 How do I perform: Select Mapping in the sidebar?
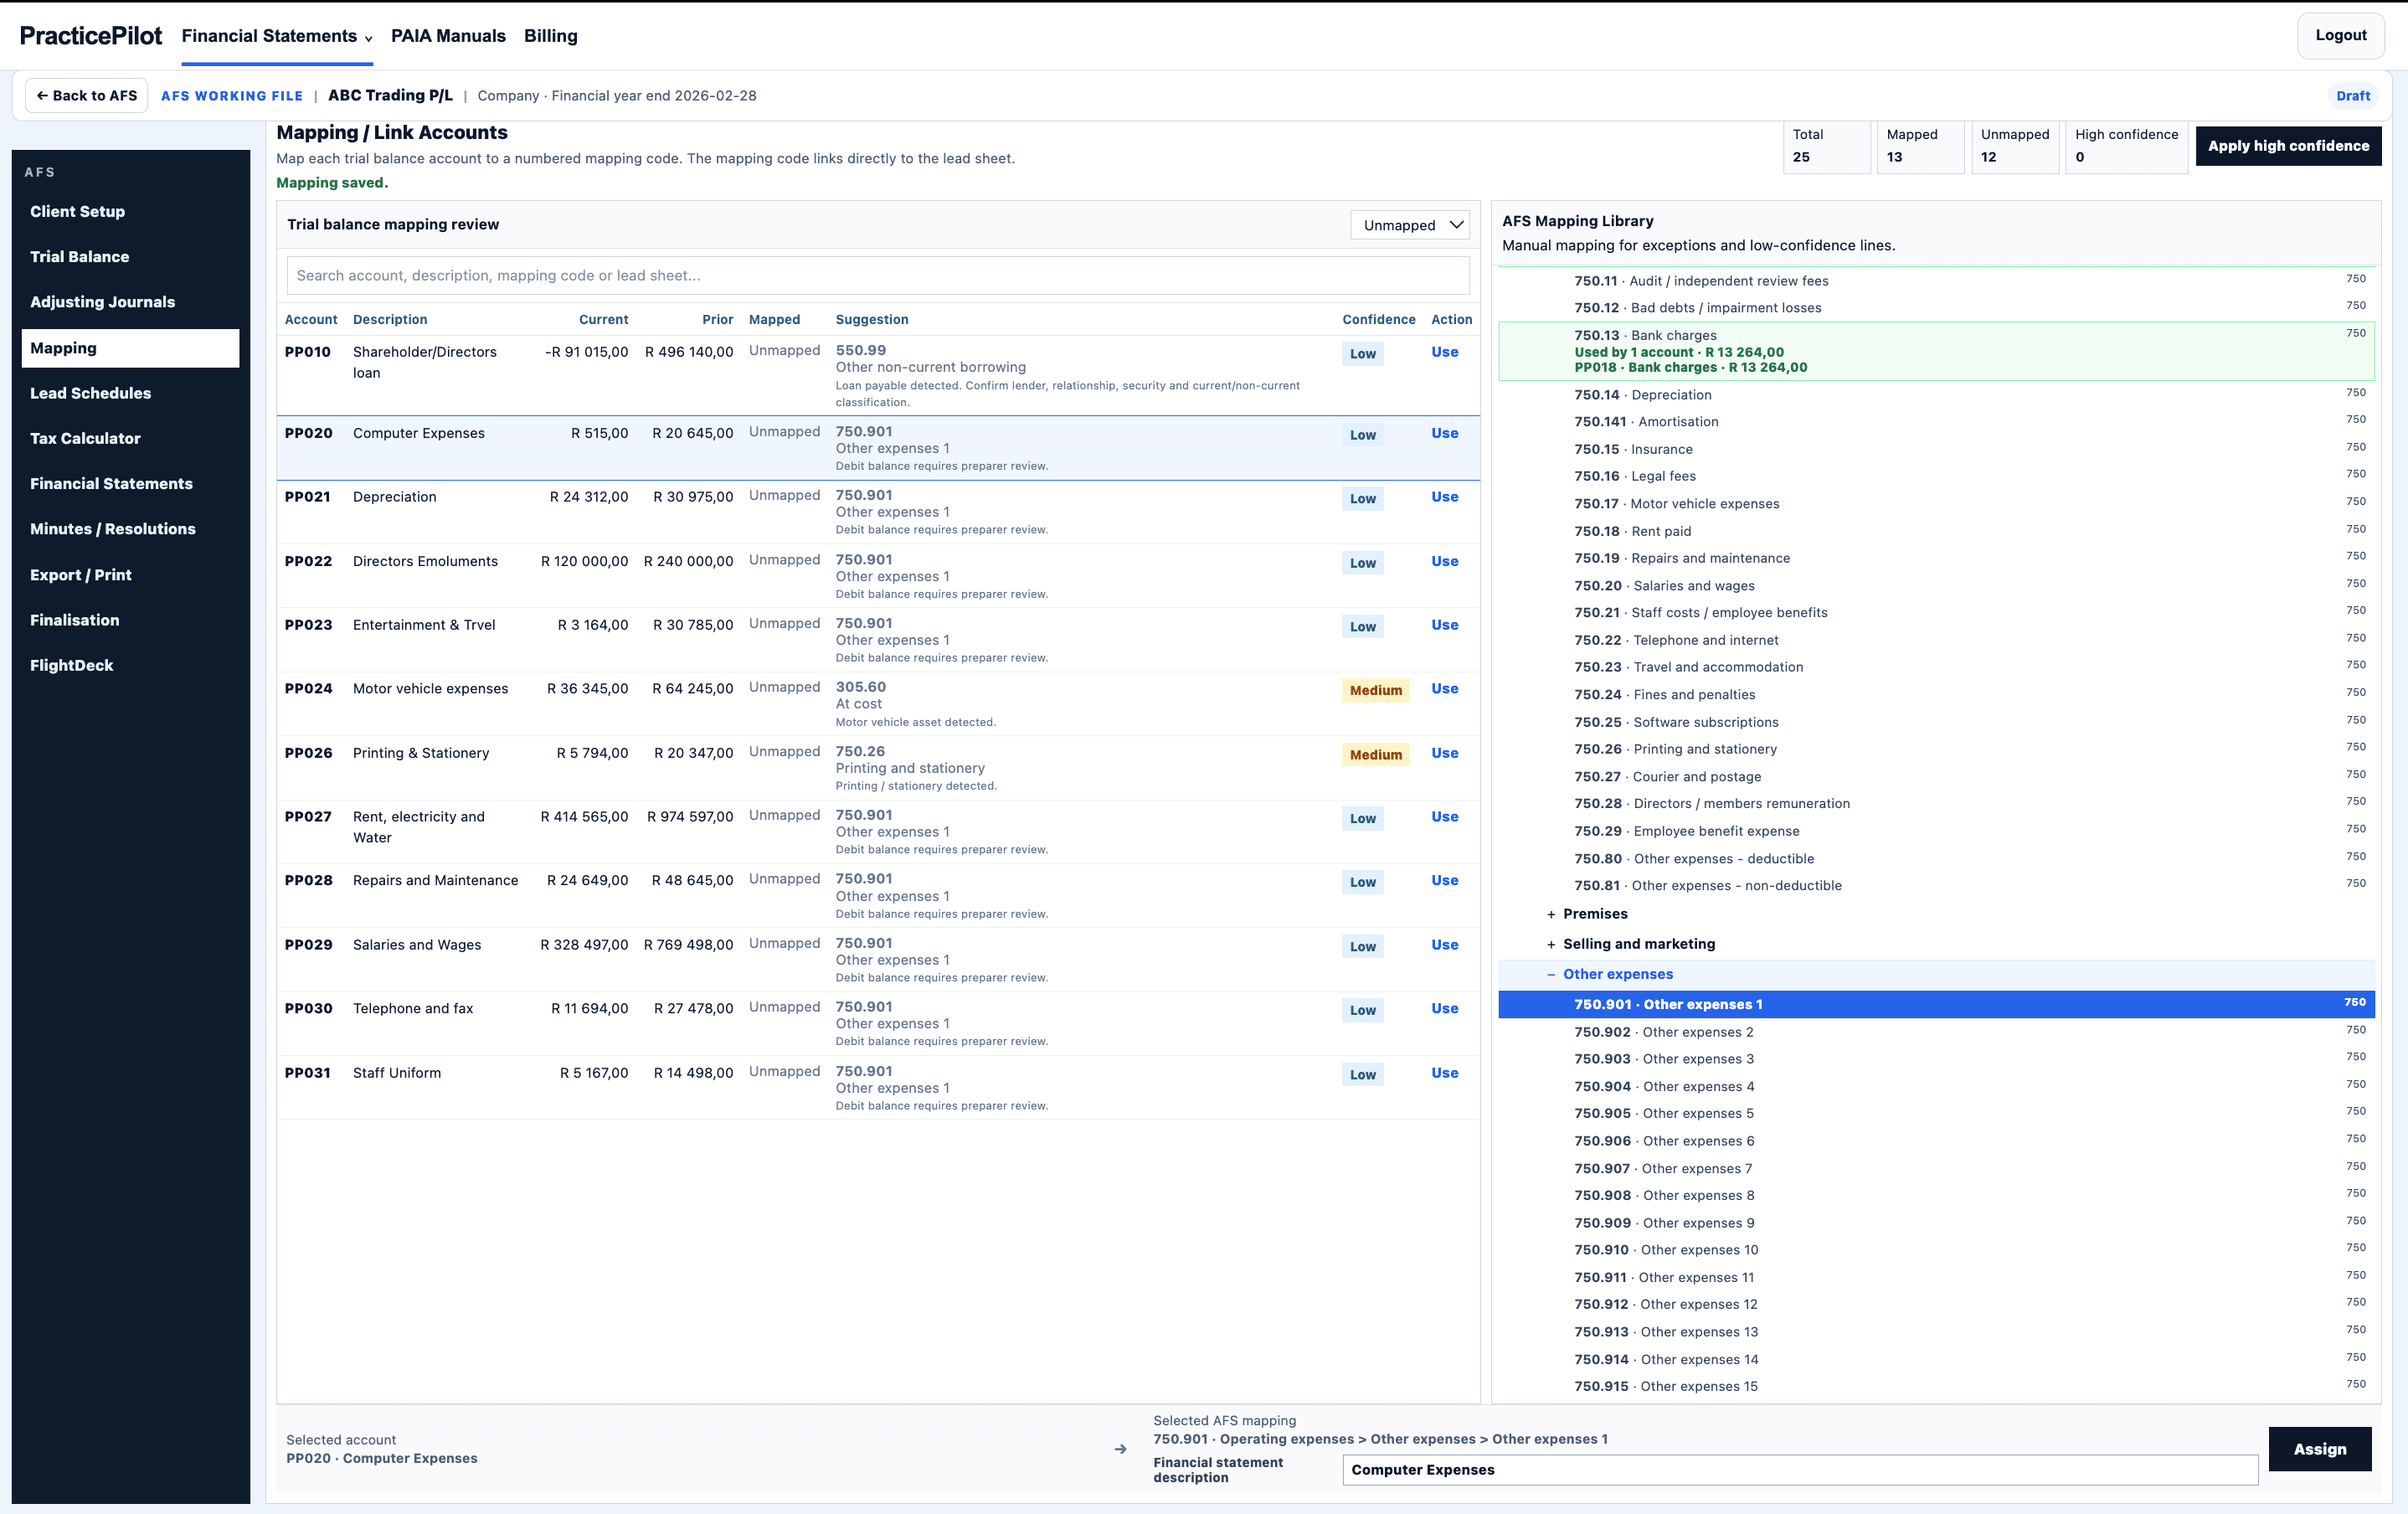[130, 348]
